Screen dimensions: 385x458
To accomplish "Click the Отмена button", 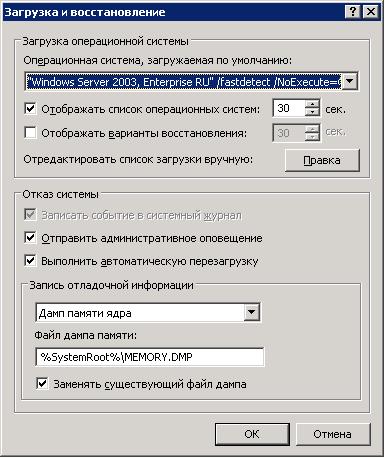I will [x=333, y=434].
